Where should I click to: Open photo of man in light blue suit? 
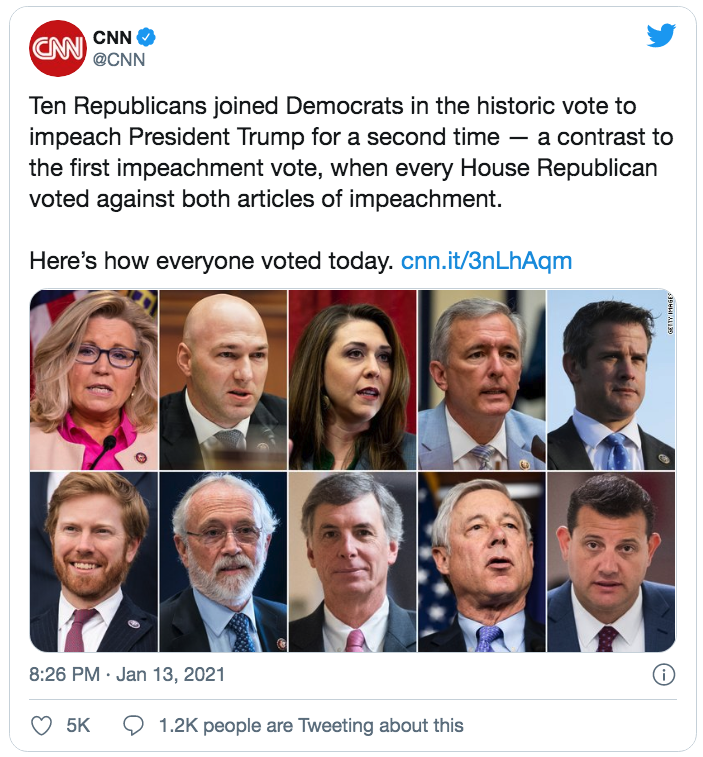tap(481, 380)
